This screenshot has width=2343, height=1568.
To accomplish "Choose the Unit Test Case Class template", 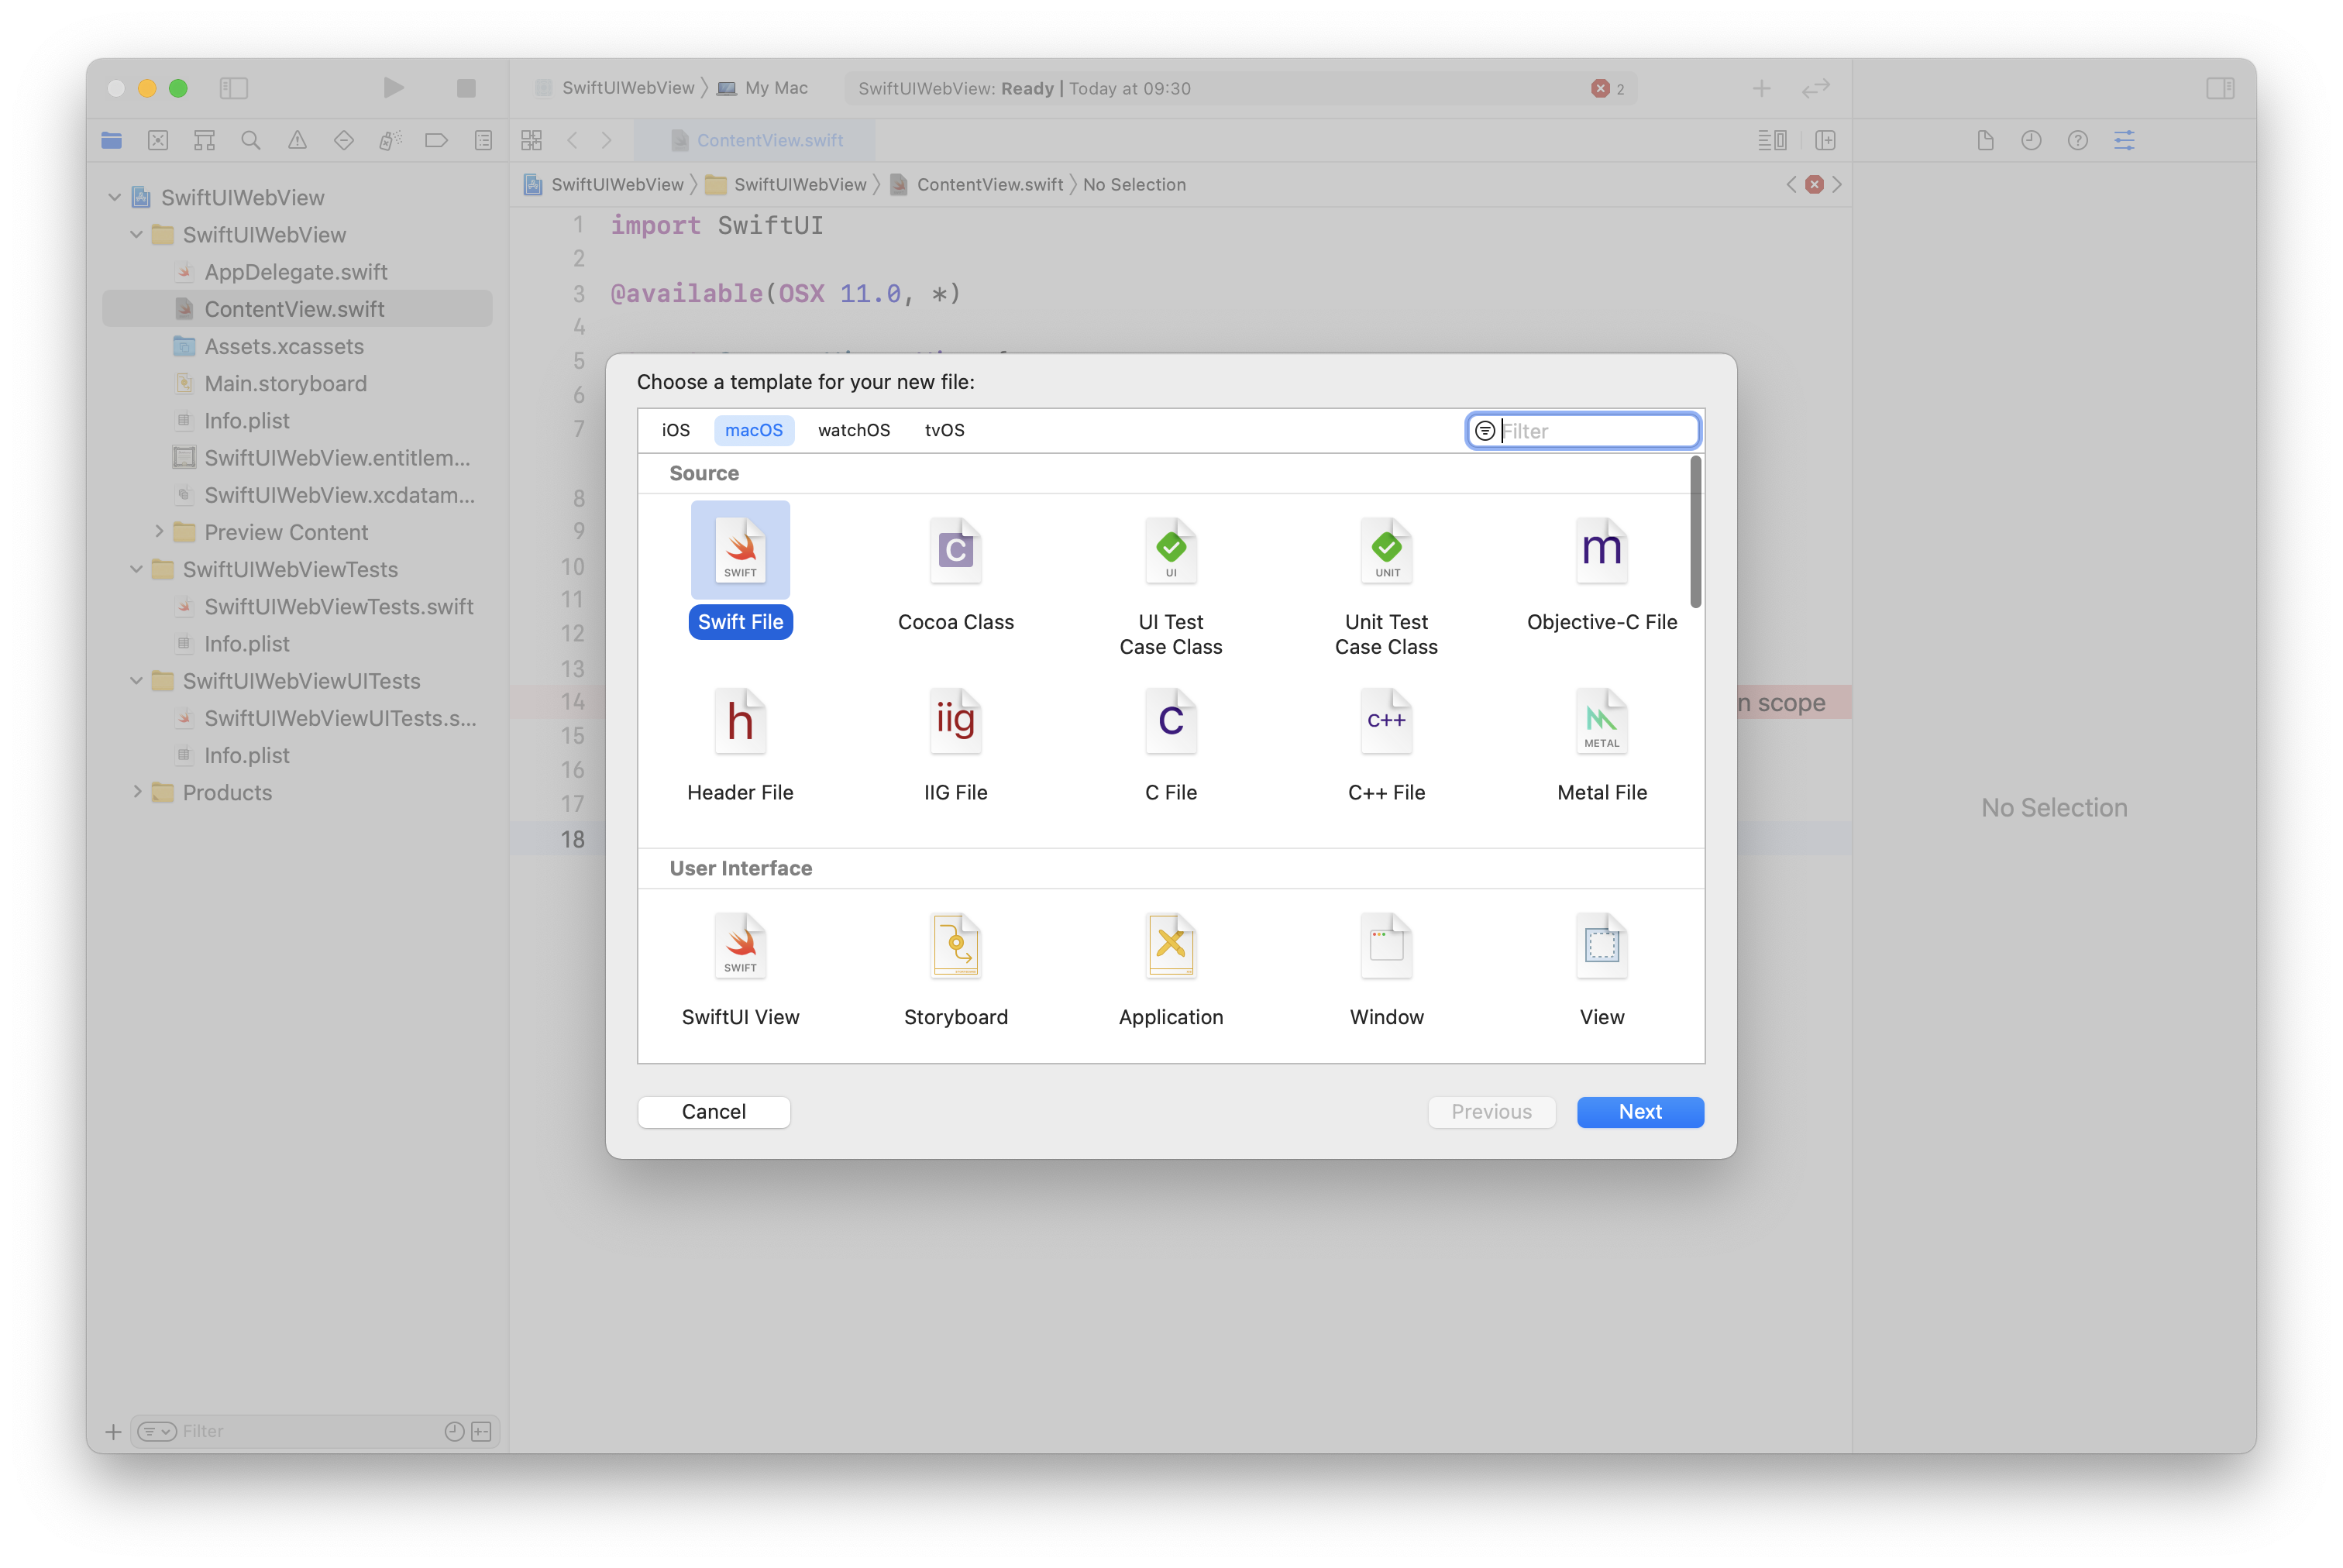I will pyautogui.click(x=1386, y=588).
